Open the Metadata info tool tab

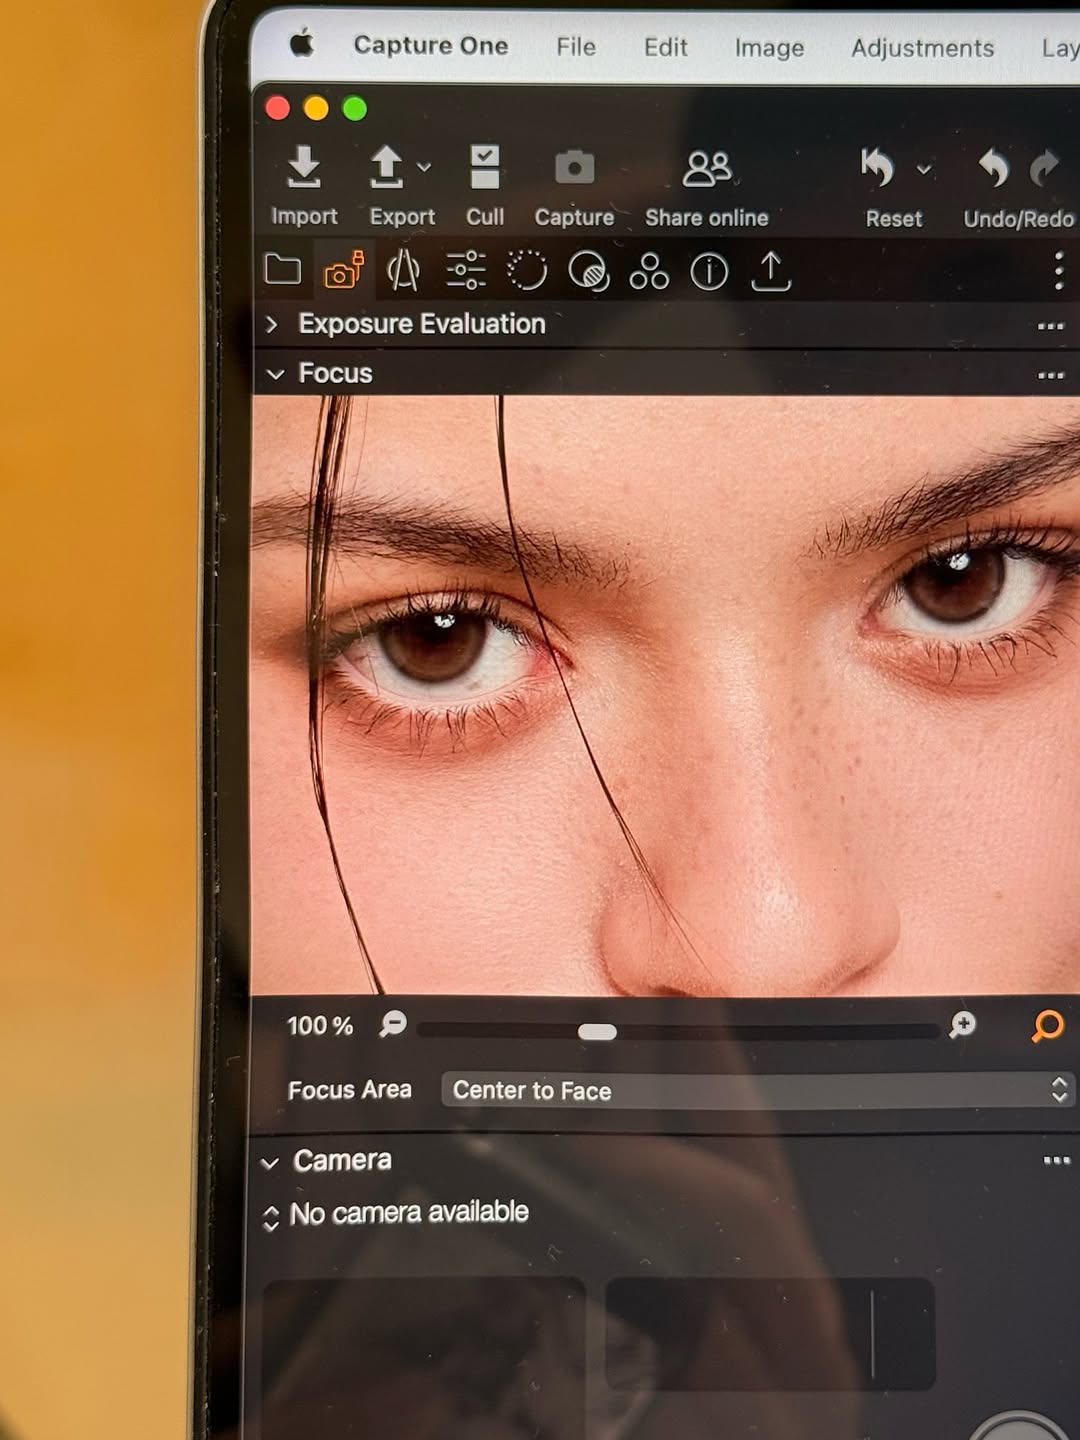click(x=709, y=271)
